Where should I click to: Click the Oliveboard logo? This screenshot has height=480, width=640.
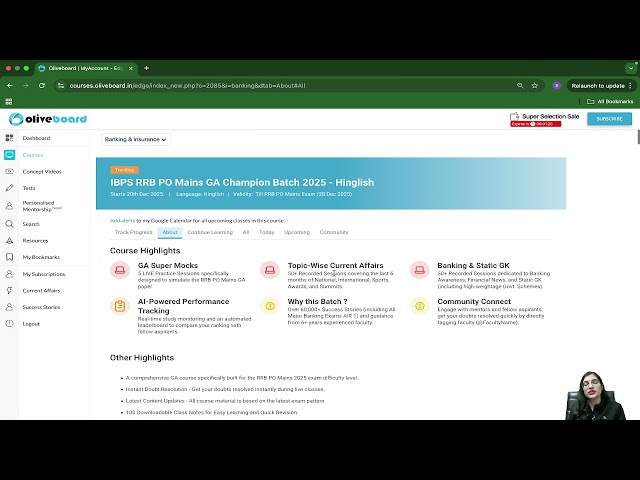(x=48, y=118)
